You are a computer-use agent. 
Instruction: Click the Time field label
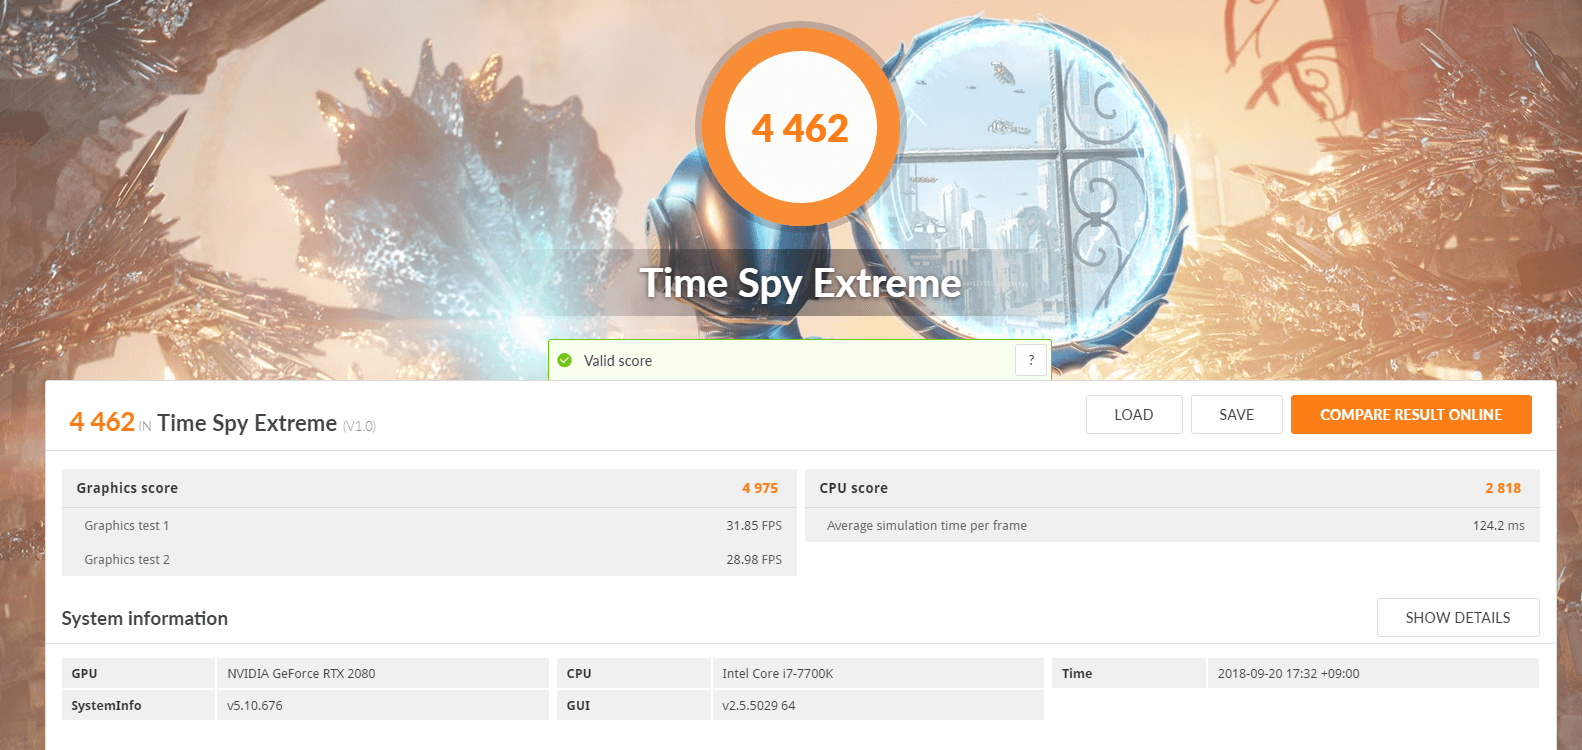pyautogui.click(x=1077, y=673)
